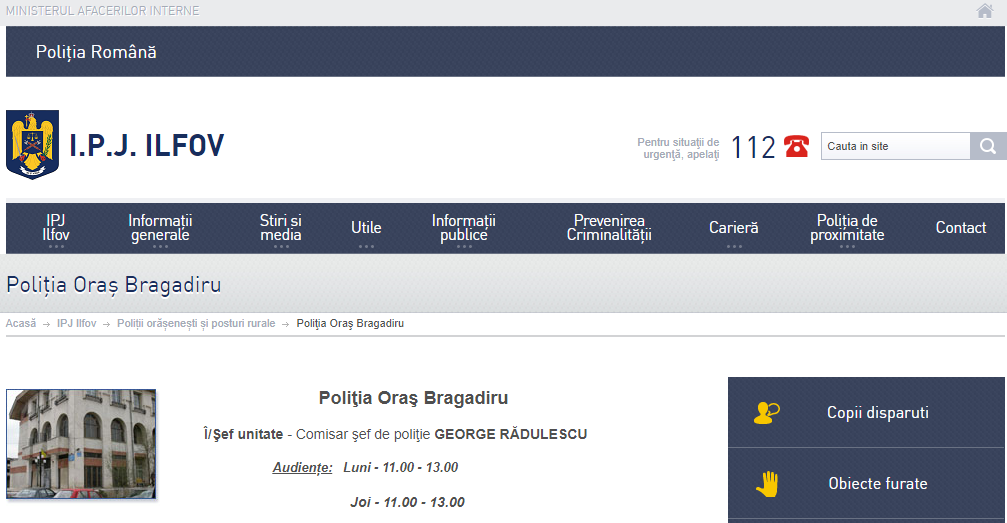Image resolution: width=1007 pixels, height=523 pixels.
Task: Go to Acasă in the breadcrumb
Action: click(21, 323)
